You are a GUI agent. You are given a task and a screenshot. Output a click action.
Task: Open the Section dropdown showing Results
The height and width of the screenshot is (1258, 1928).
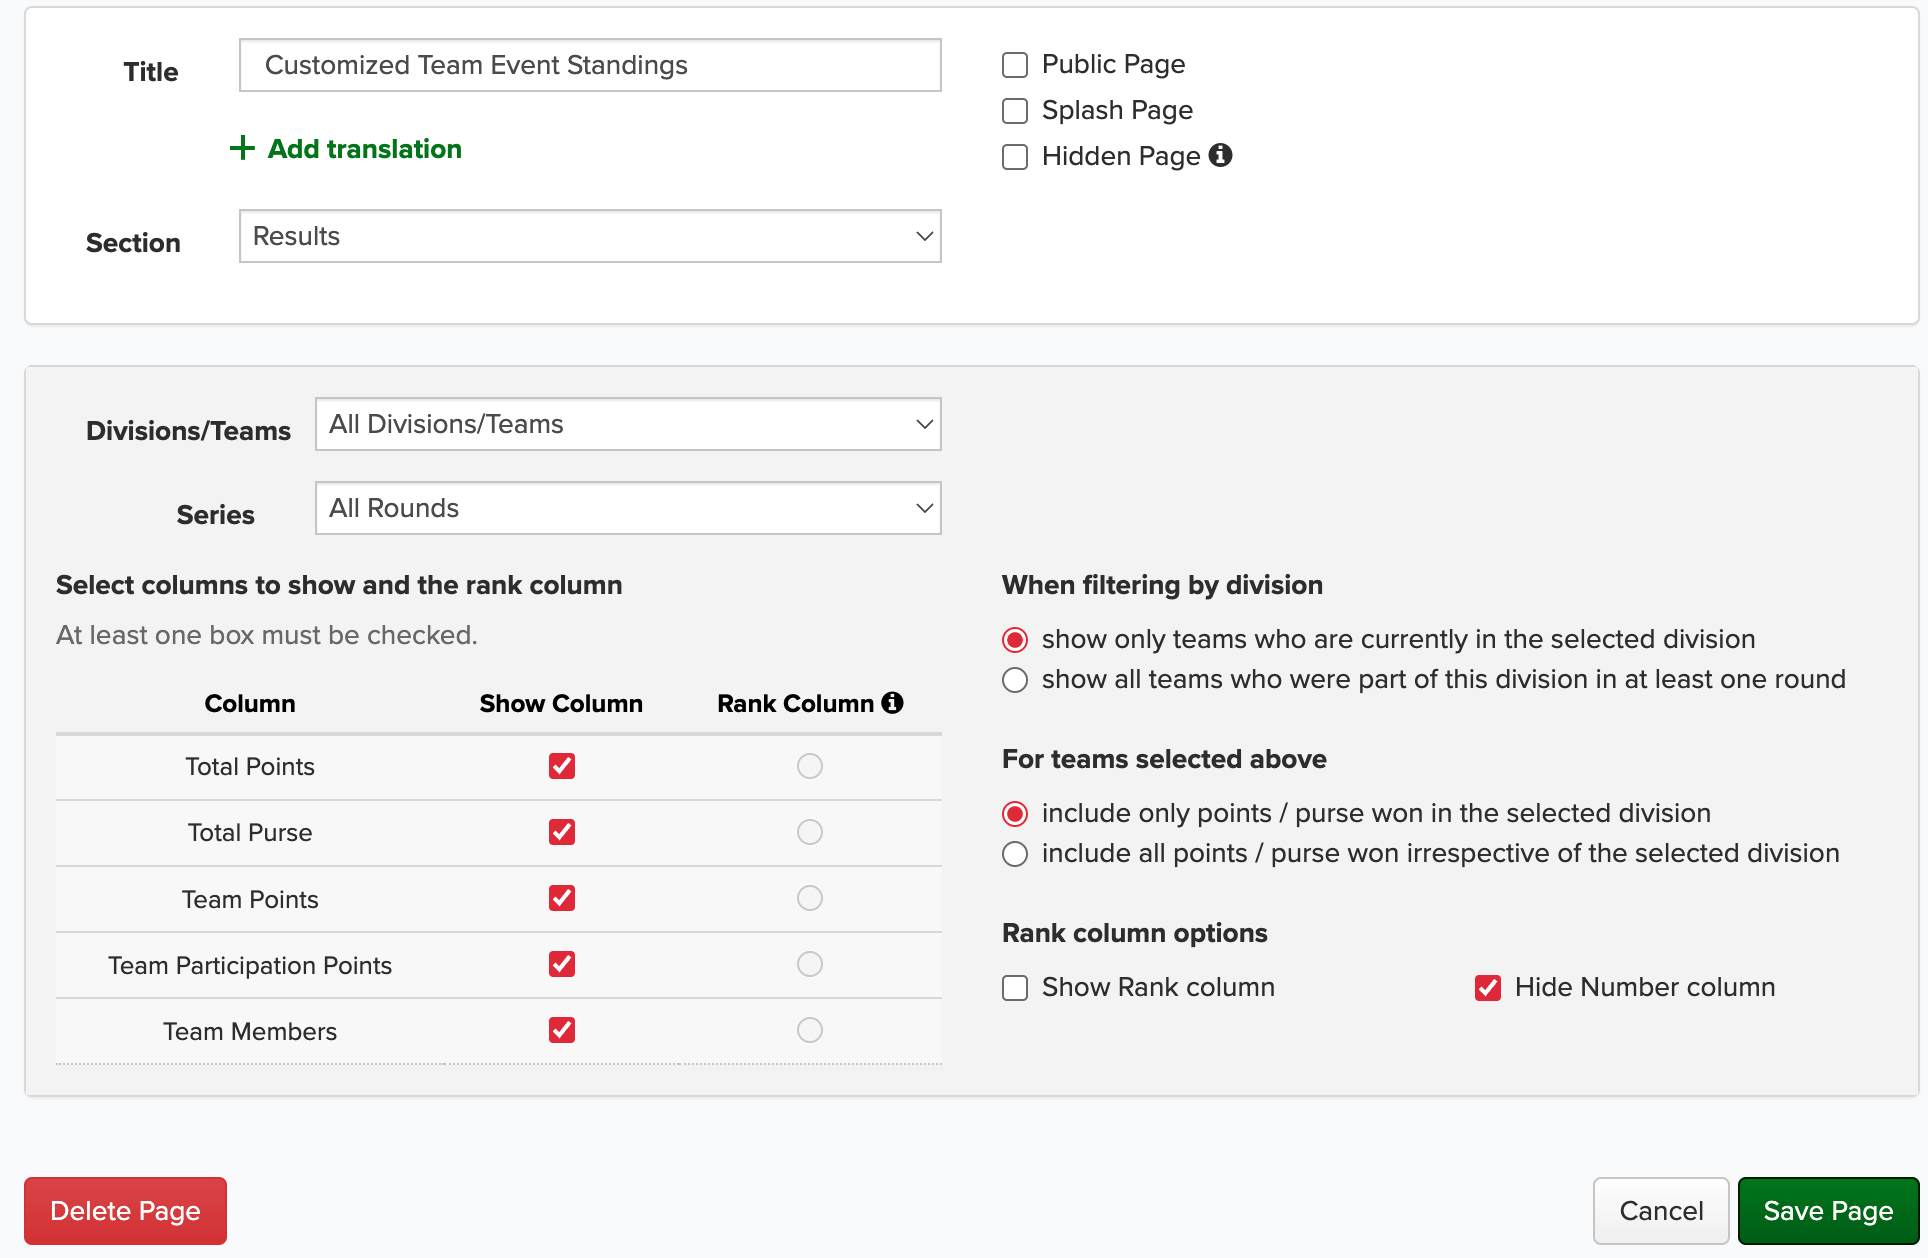tap(590, 236)
